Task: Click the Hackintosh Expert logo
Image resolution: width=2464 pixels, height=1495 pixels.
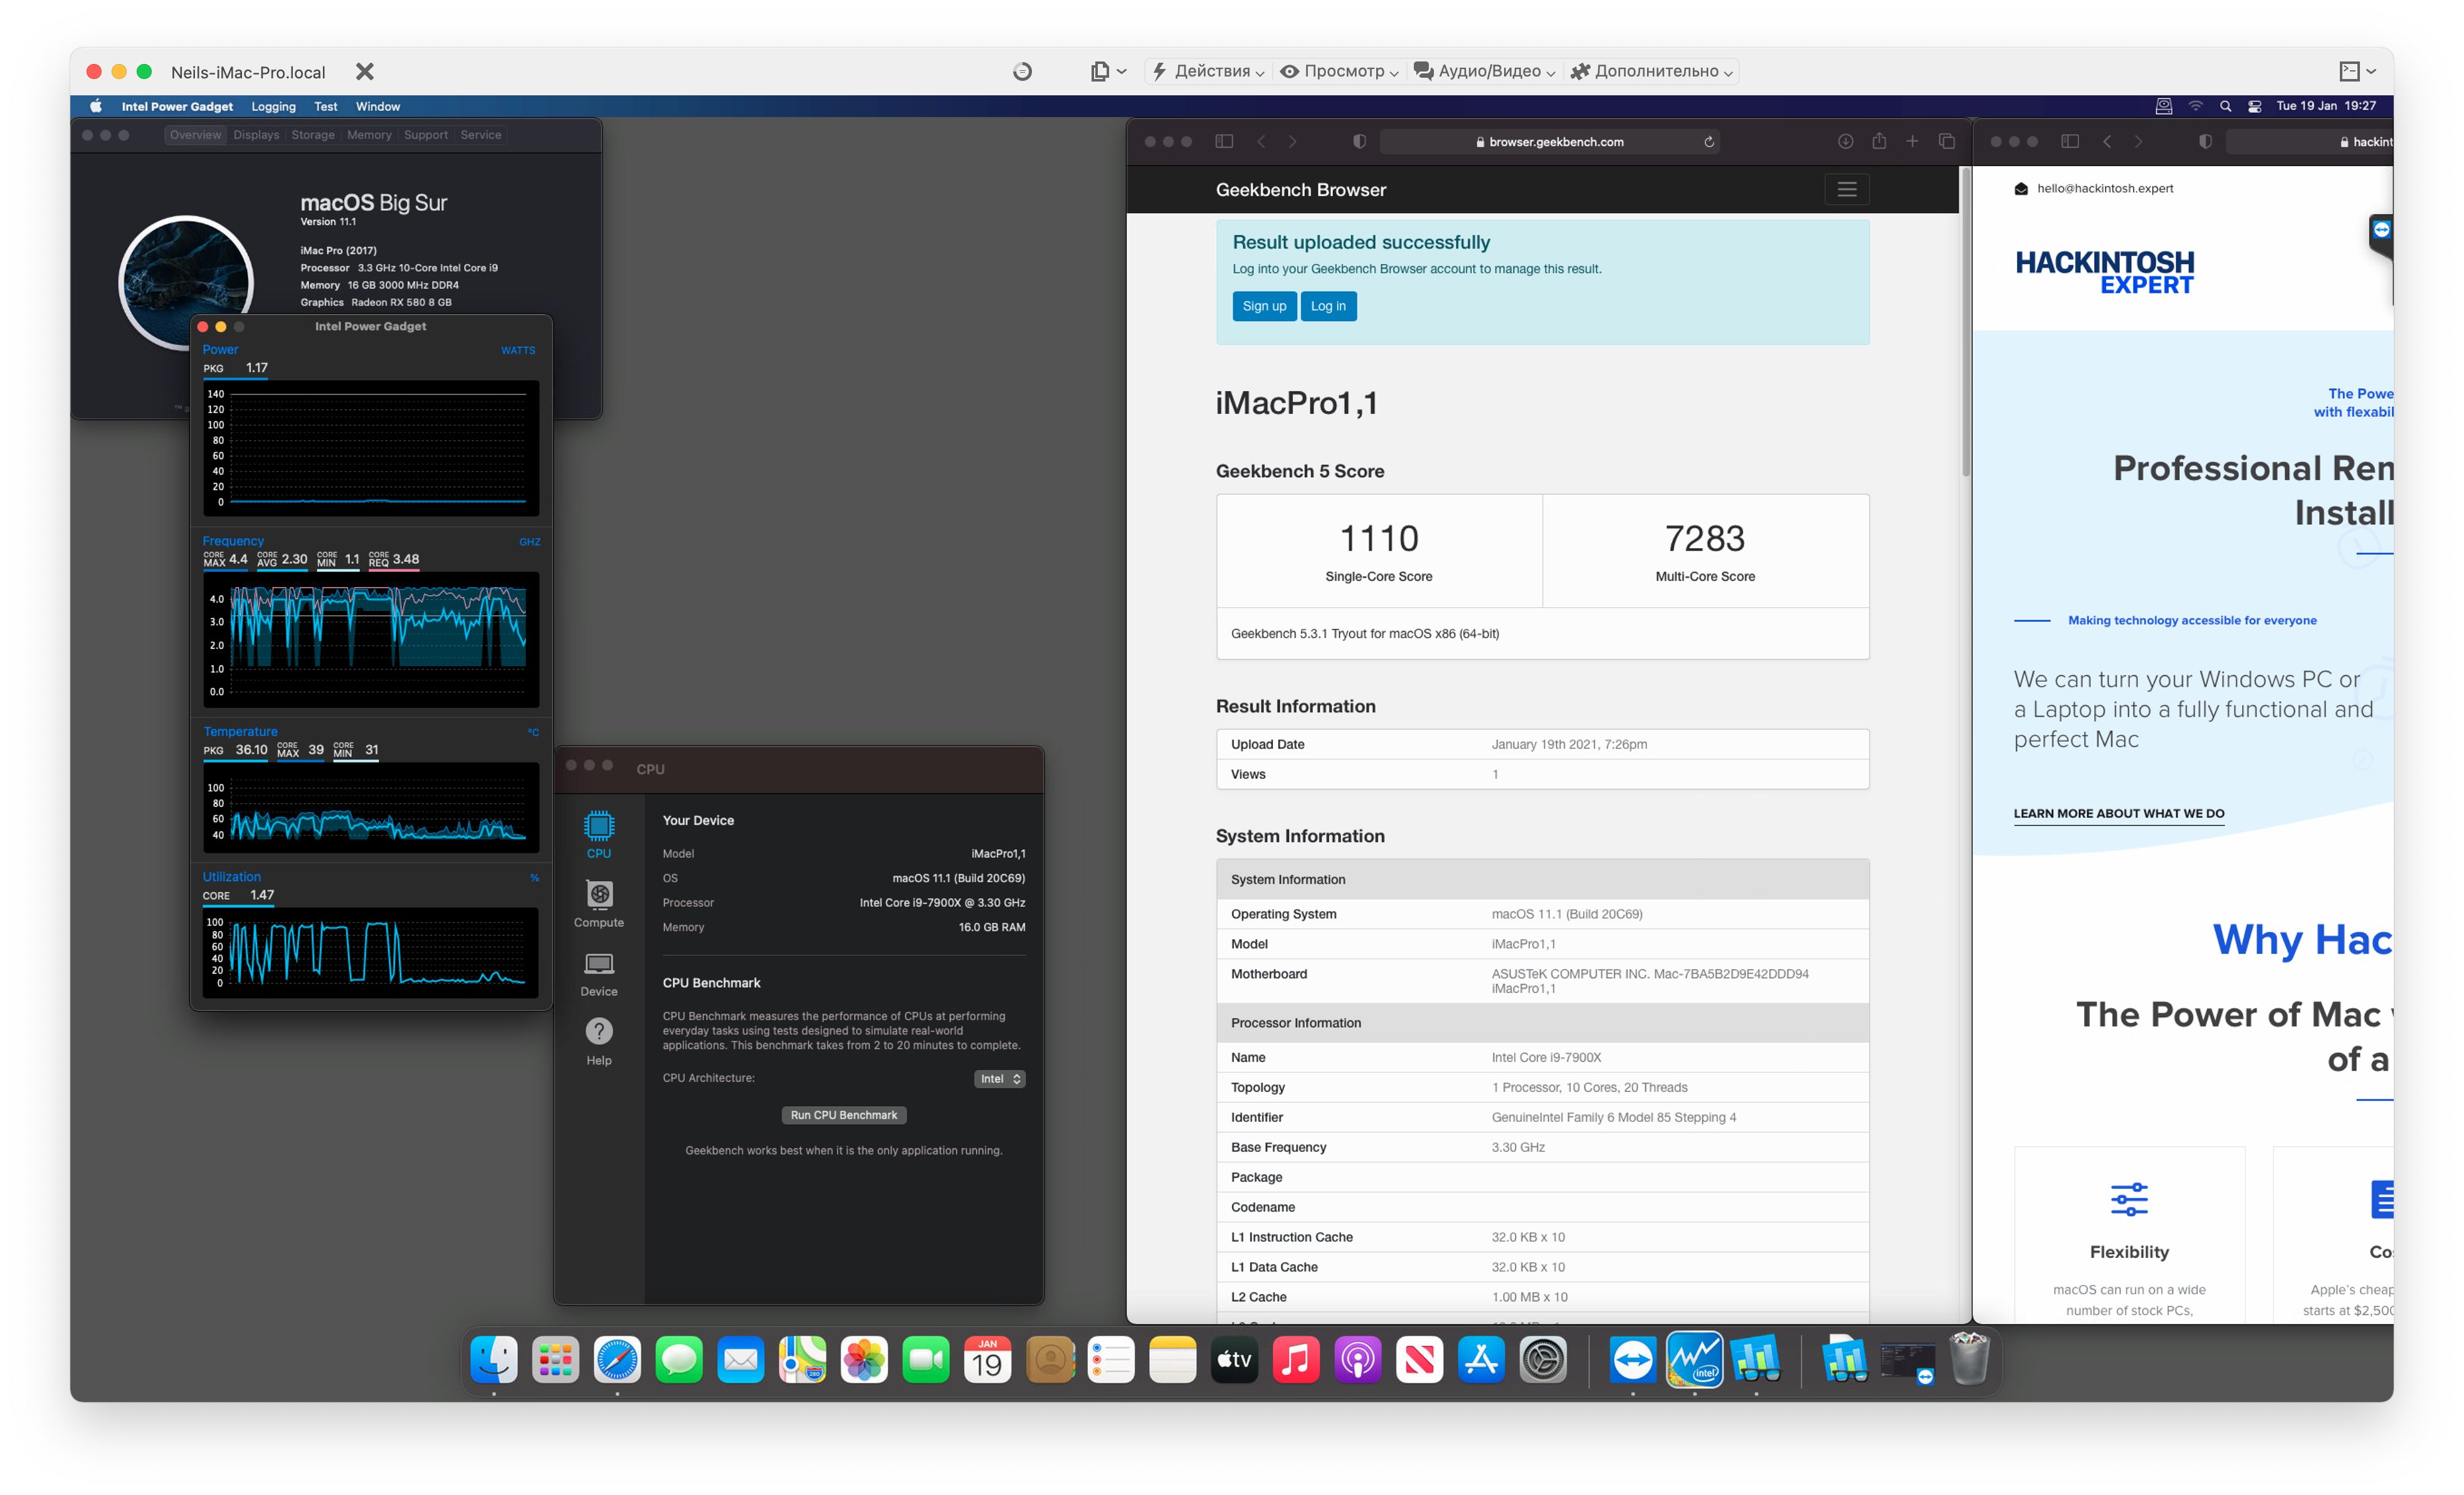Action: coord(2104,272)
